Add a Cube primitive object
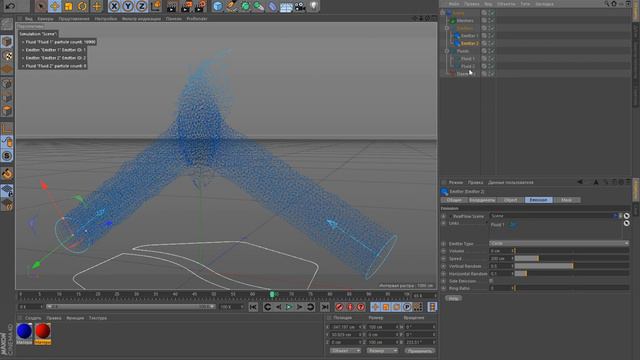Image resolution: width=640 pixels, height=360 pixels. point(218,6)
